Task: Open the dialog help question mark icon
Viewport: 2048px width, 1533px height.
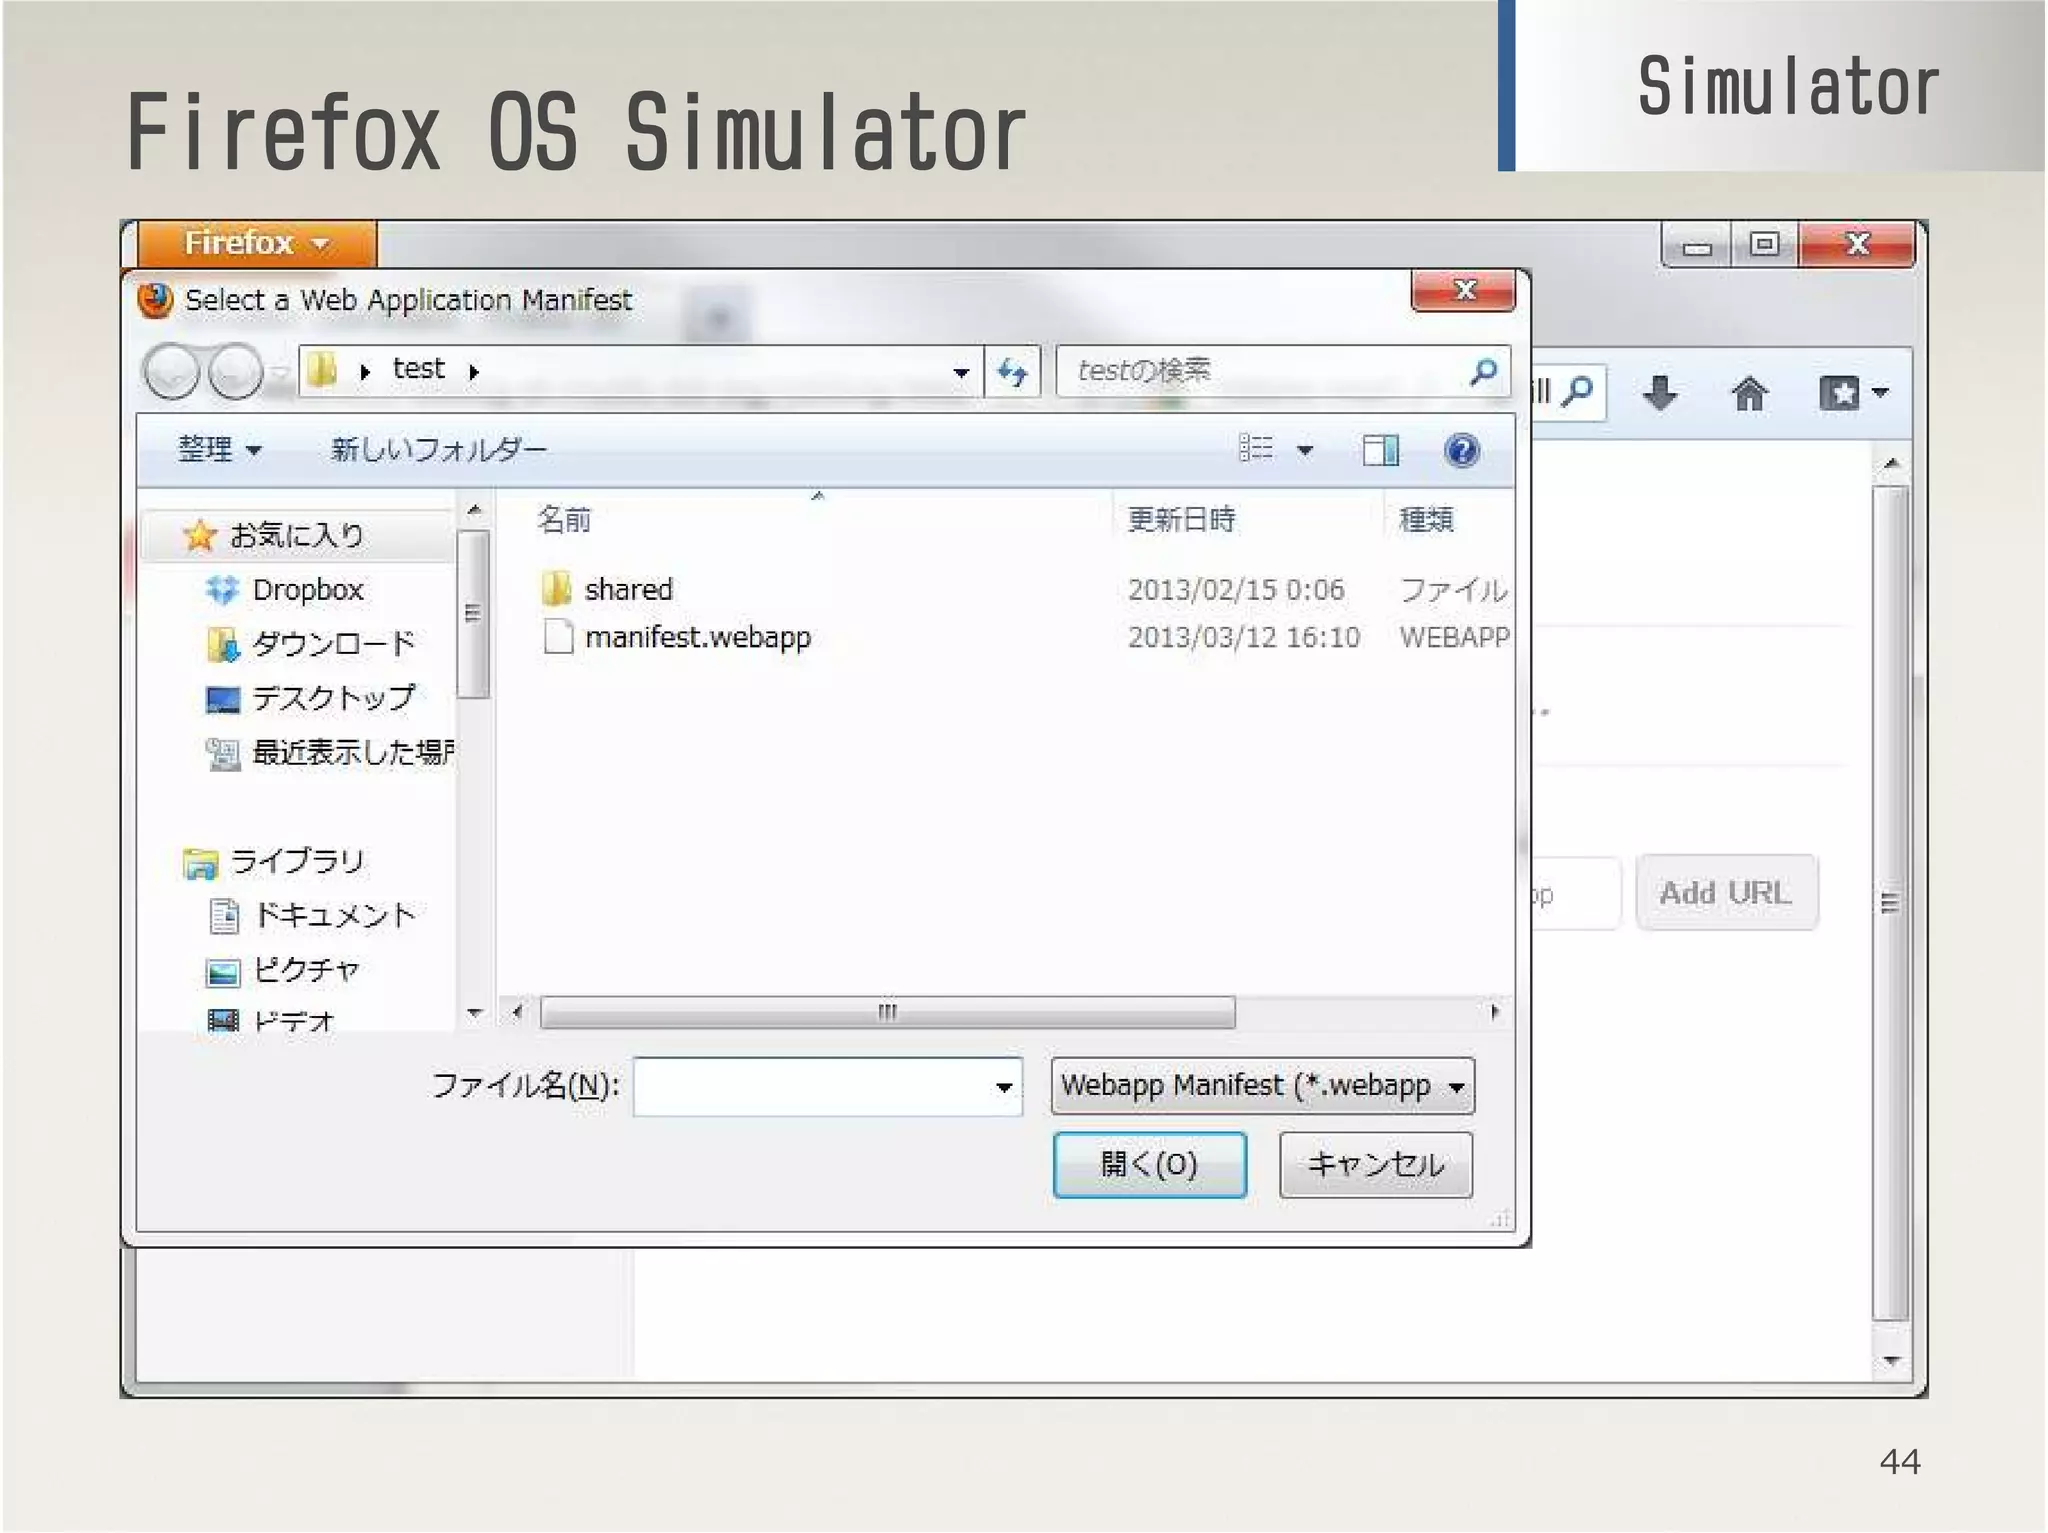Action: 1461,450
